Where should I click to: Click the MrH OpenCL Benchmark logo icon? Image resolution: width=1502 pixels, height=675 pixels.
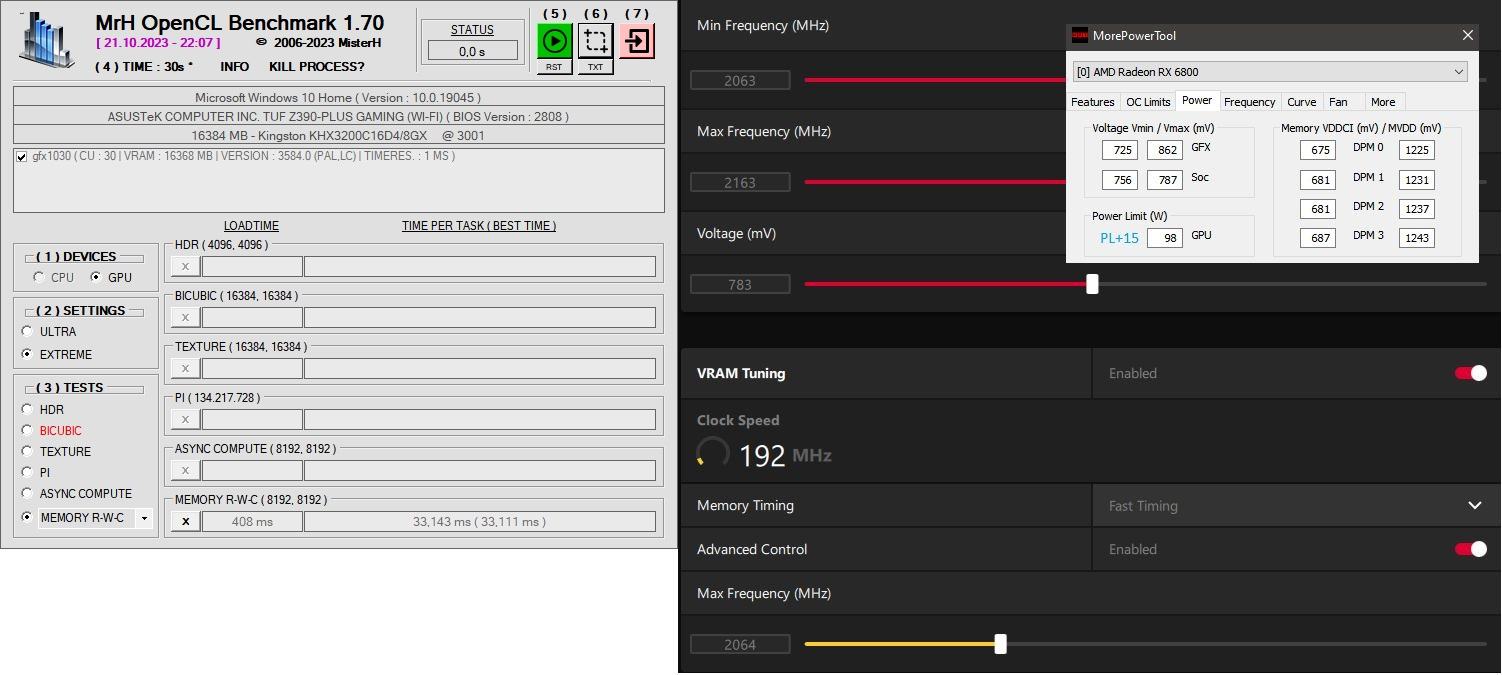(x=46, y=40)
